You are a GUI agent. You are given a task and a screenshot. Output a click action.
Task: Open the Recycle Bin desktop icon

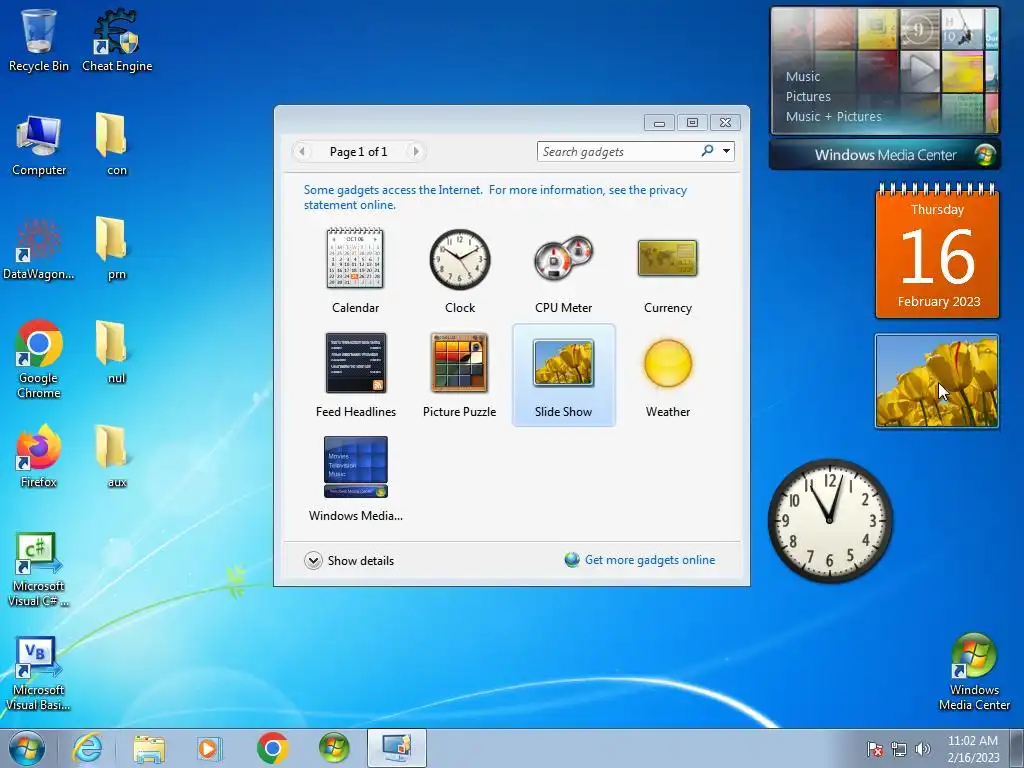coord(39,39)
